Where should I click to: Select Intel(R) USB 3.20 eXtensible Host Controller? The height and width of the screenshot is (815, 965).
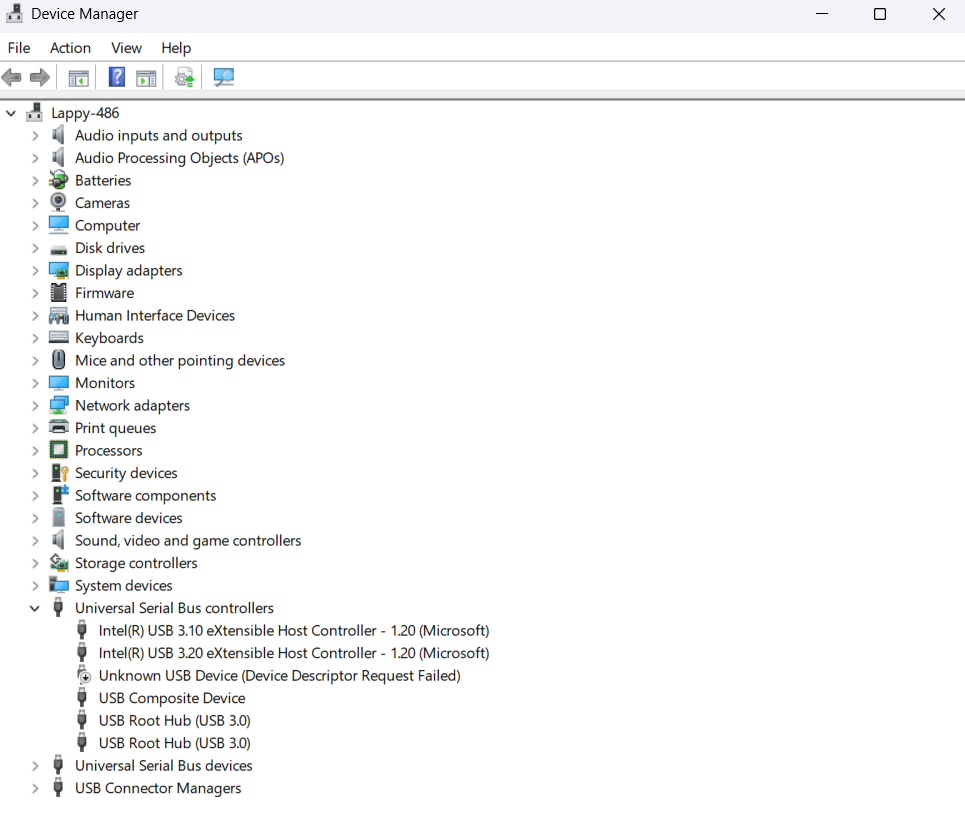[294, 653]
